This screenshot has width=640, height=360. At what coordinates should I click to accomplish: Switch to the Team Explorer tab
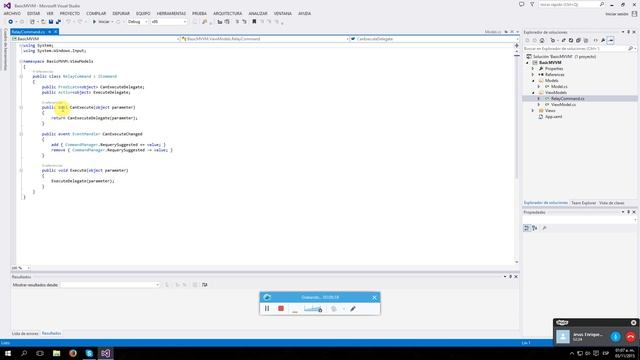tap(583, 203)
